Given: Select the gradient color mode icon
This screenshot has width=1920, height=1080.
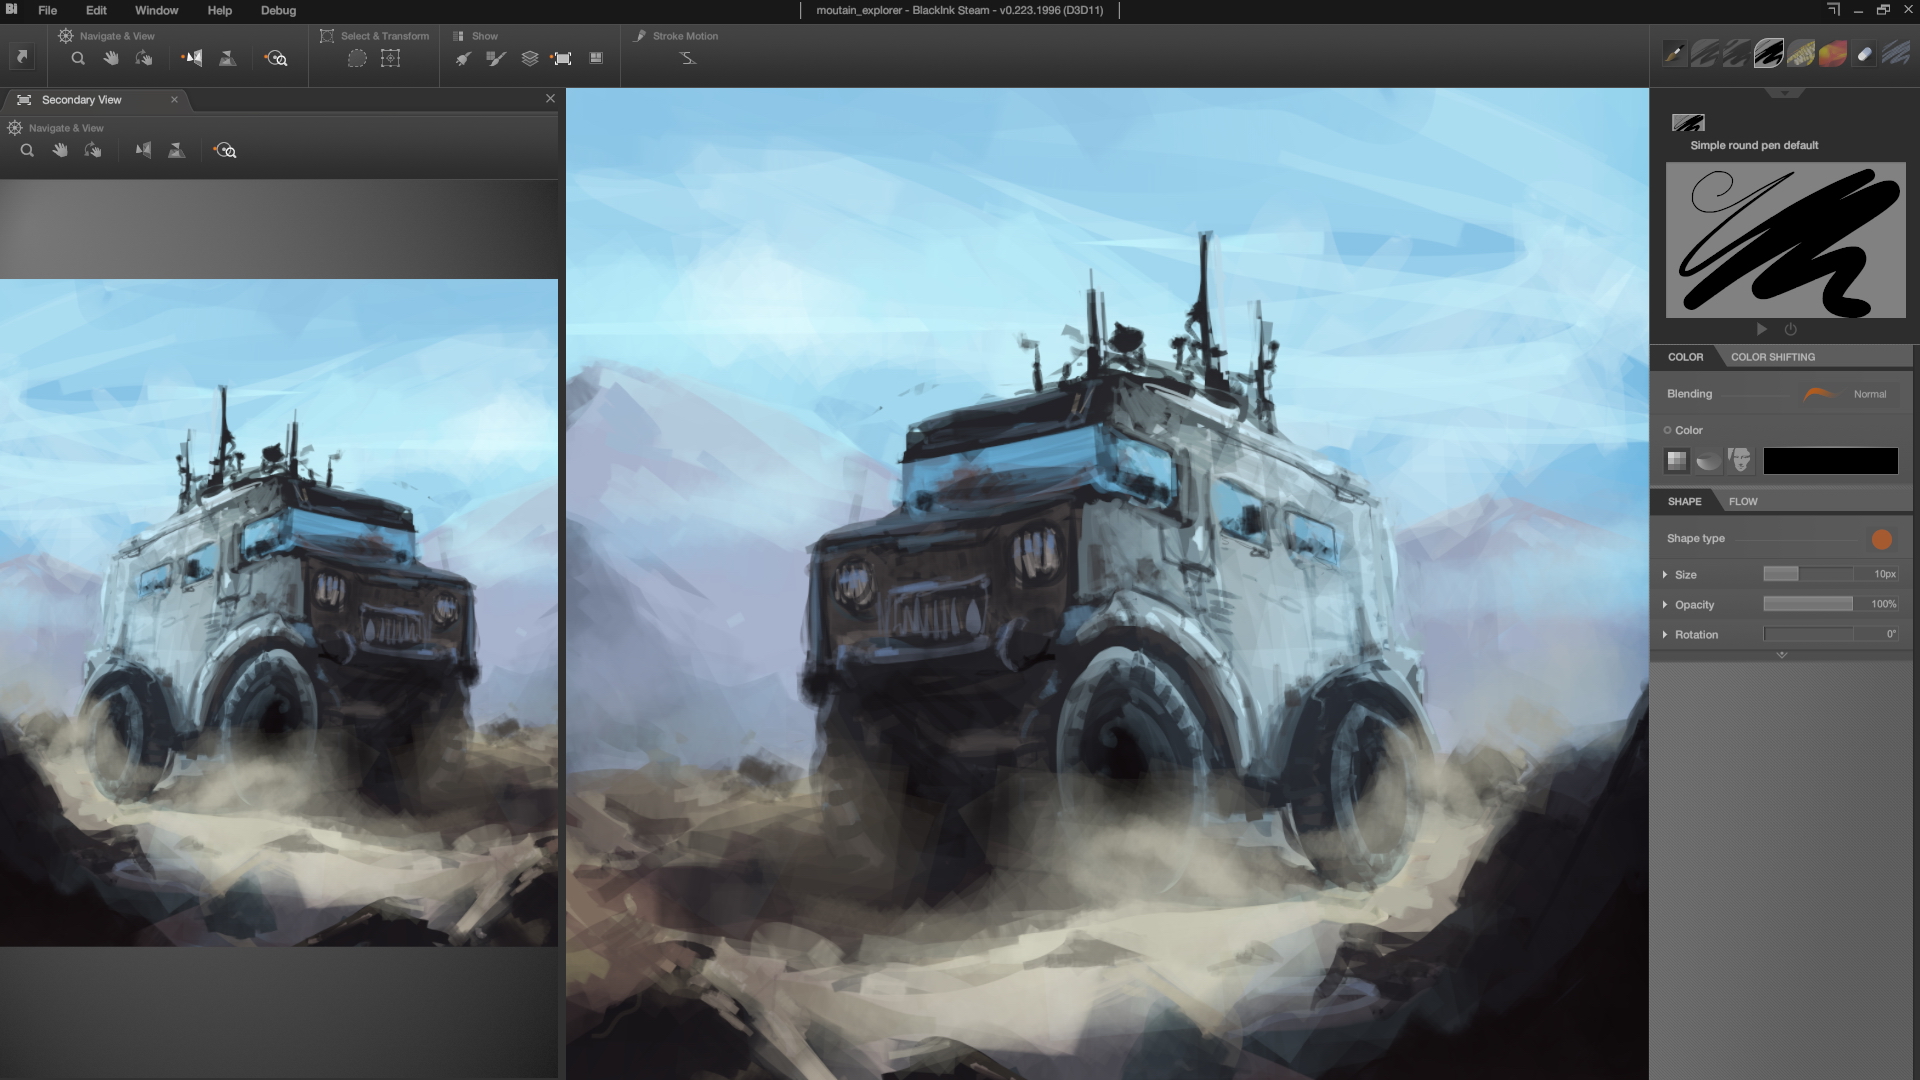Looking at the screenshot, I should click(1709, 460).
